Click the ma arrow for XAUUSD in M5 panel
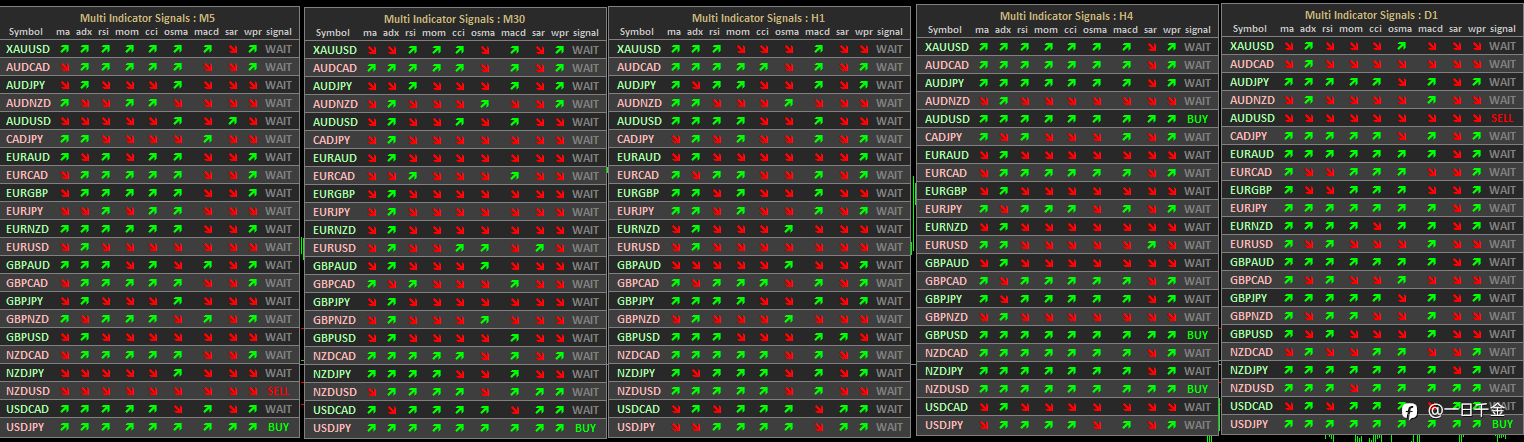The height and width of the screenshot is (442, 1524). point(64,49)
